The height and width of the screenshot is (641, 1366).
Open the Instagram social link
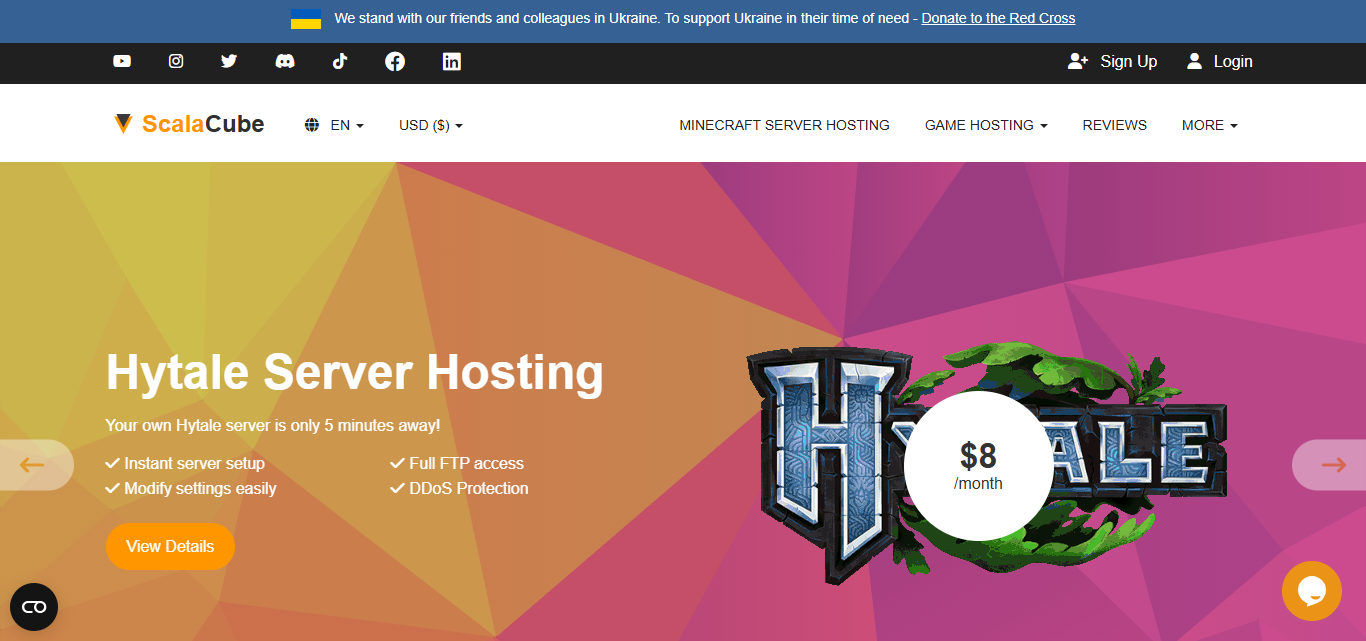(x=176, y=61)
